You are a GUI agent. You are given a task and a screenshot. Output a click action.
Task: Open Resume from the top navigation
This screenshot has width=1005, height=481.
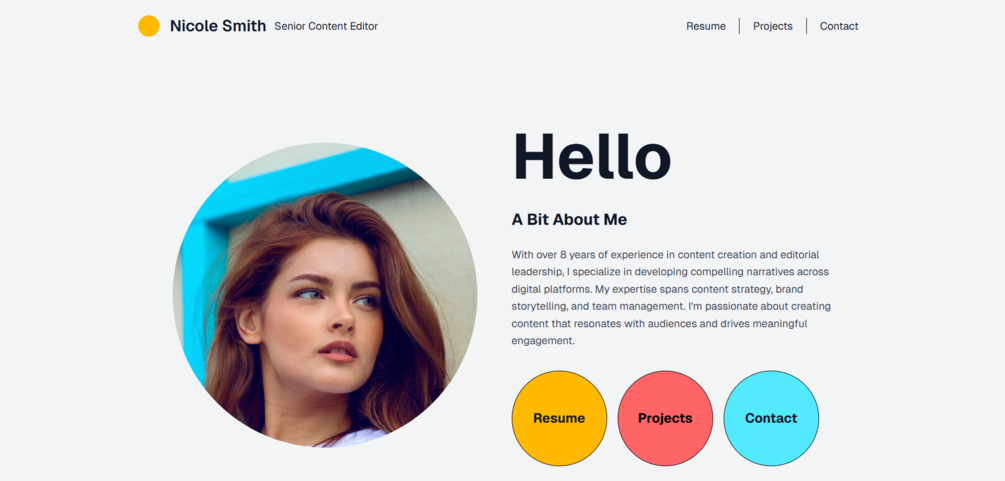[706, 26]
